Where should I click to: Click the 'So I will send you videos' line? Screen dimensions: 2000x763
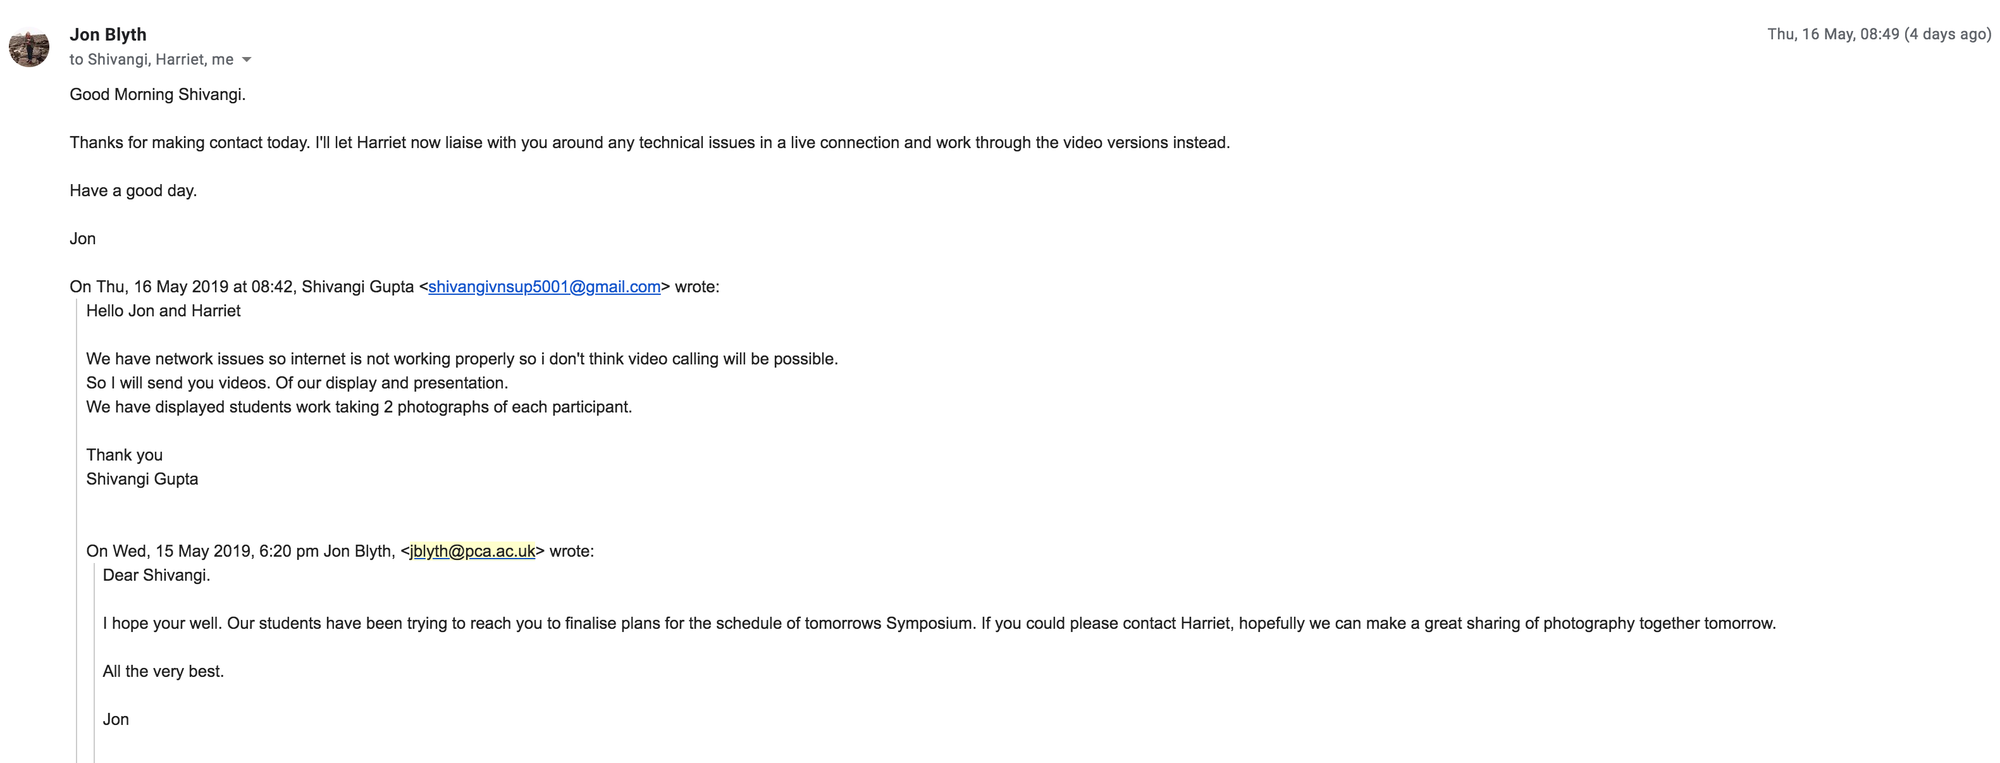[296, 383]
